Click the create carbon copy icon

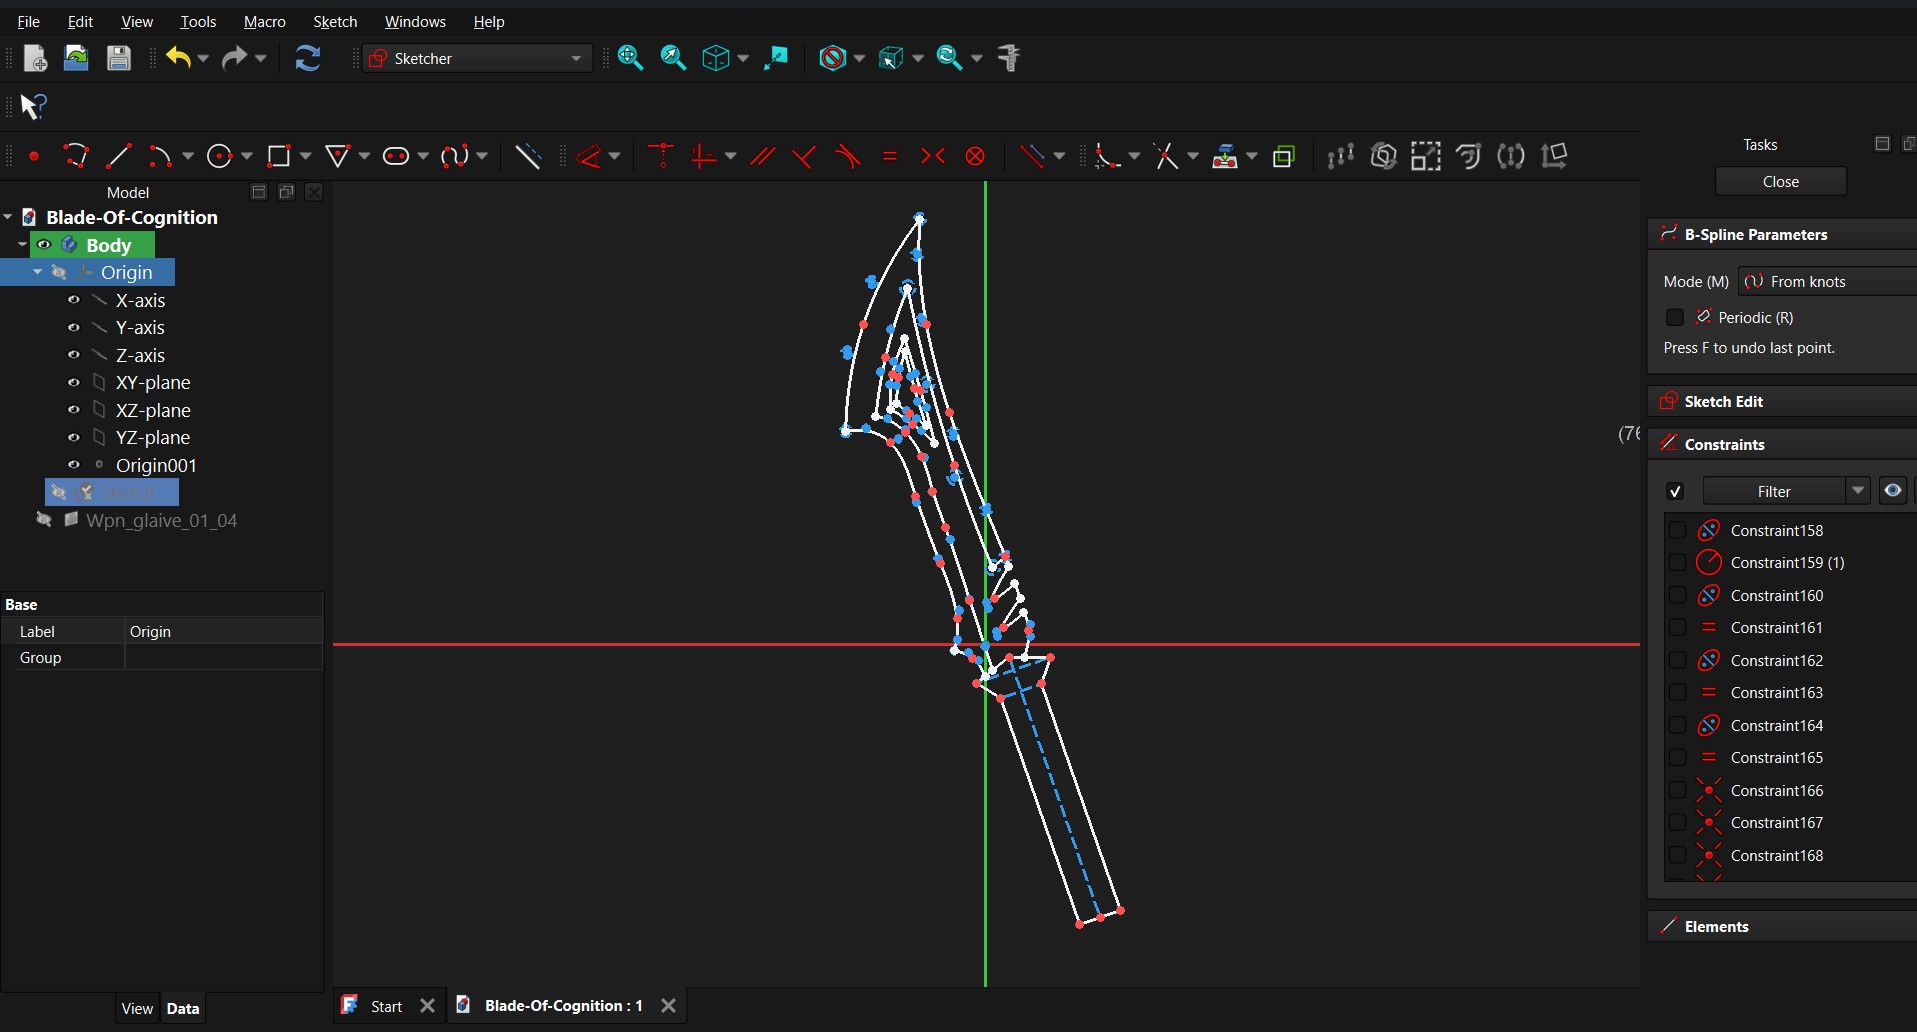pyautogui.click(x=1284, y=156)
